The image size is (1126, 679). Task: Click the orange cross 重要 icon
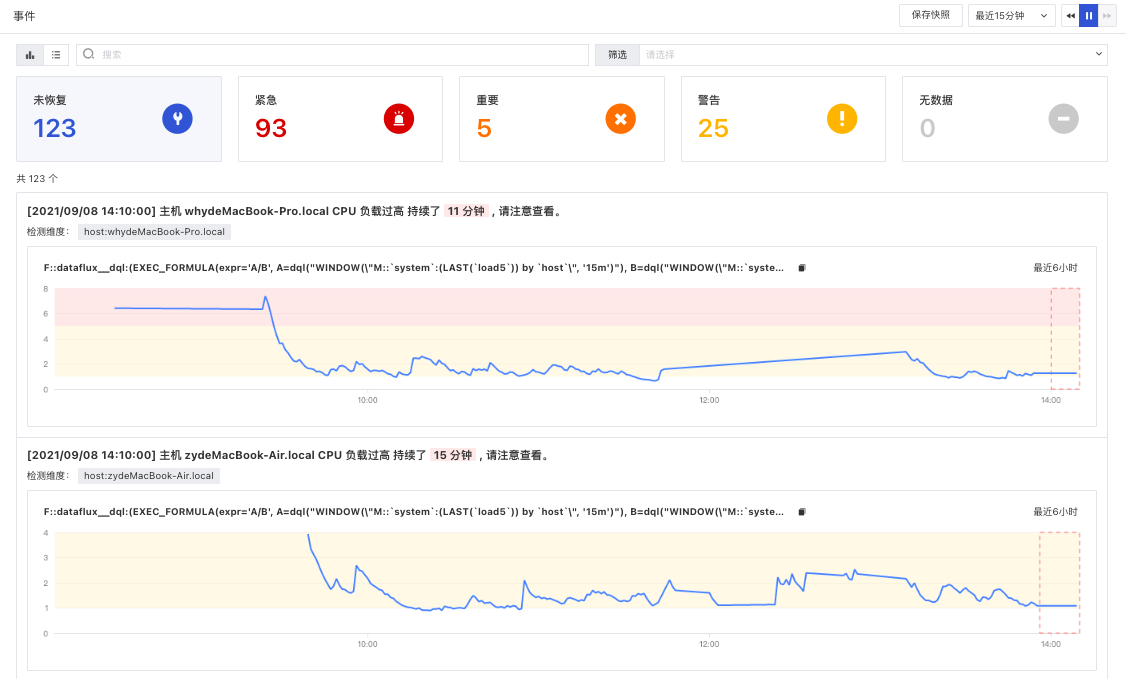point(620,118)
